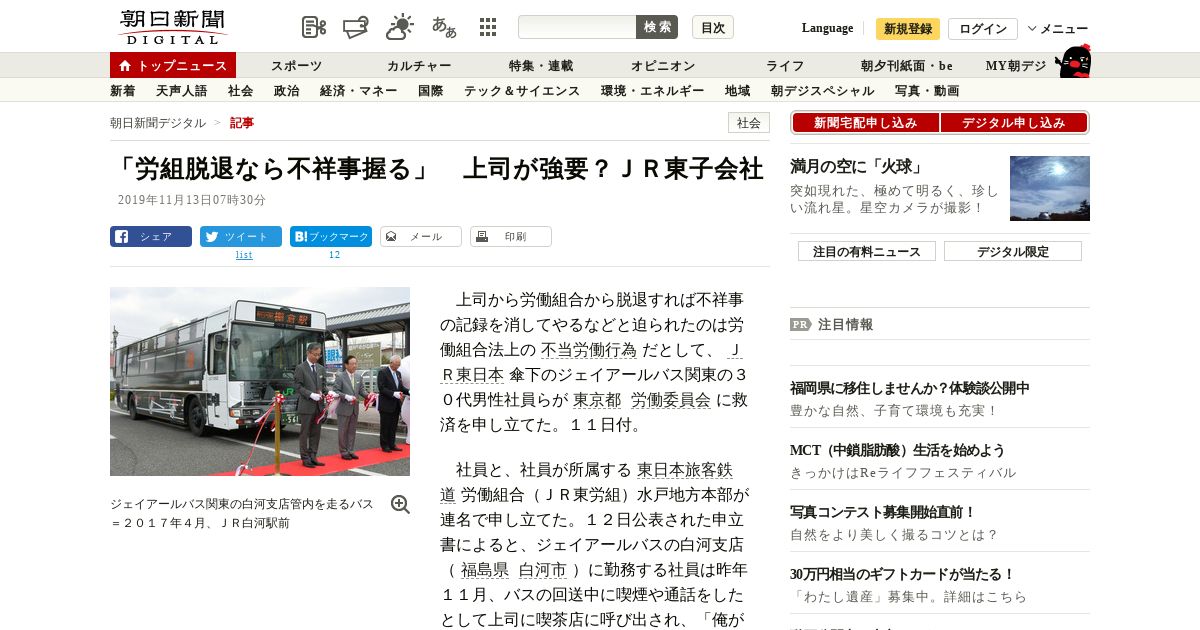This screenshot has height=630, width=1200.
Task: Click 注目の有料ニュース tab
Action: (x=867, y=252)
